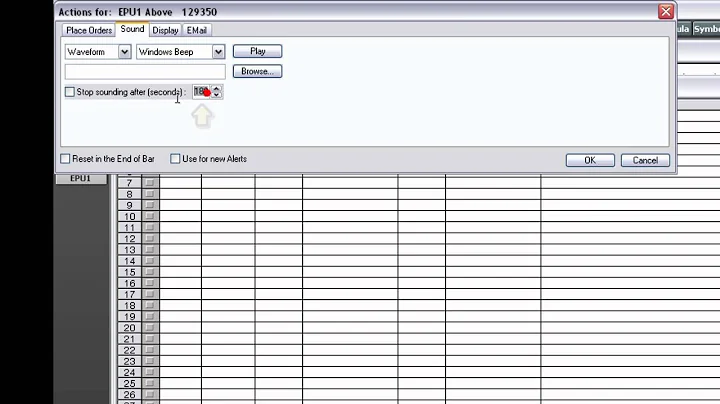Open the EMail tab

pyautogui.click(x=197, y=30)
